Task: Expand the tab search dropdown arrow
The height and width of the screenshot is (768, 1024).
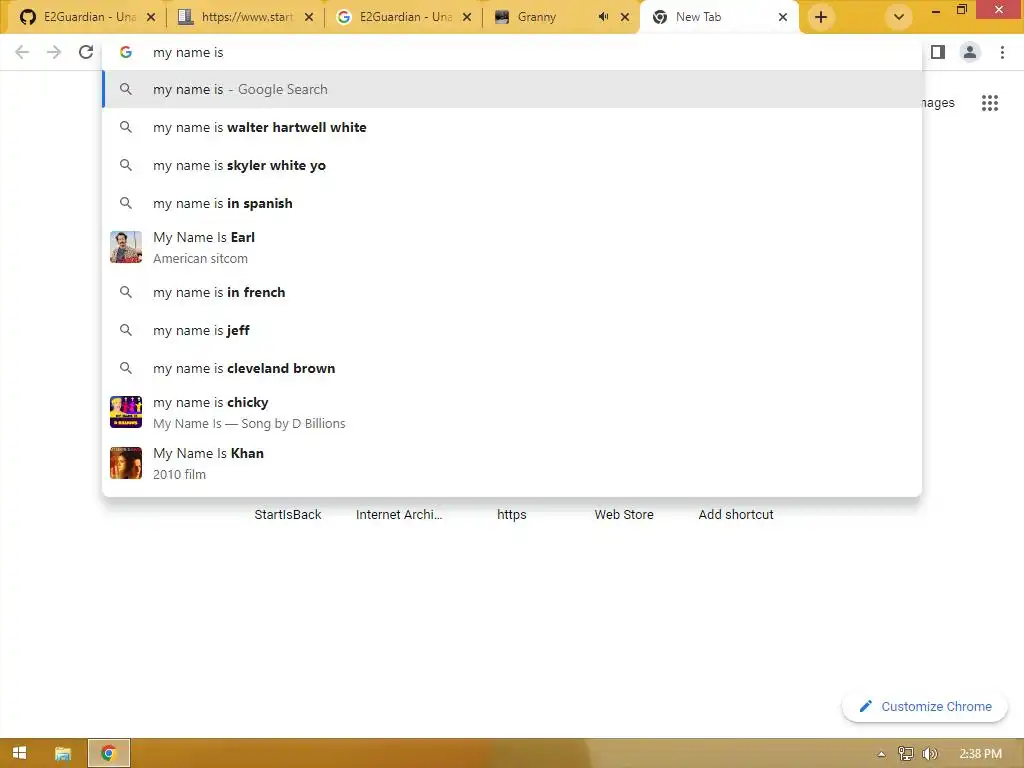Action: [899, 17]
